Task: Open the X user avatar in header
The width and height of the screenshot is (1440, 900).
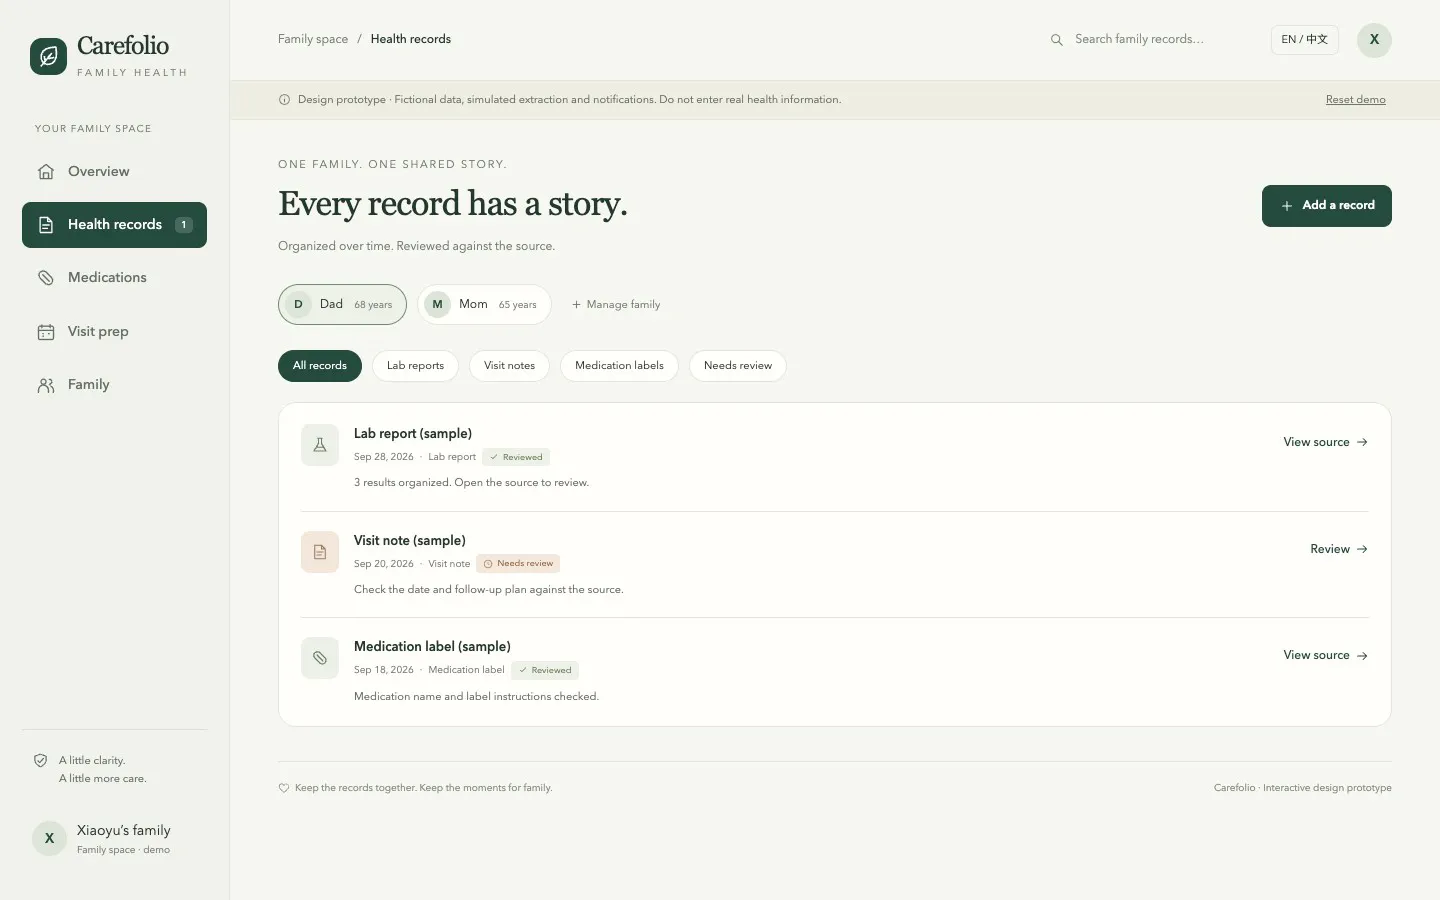Action: click(x=1374, y=40)
